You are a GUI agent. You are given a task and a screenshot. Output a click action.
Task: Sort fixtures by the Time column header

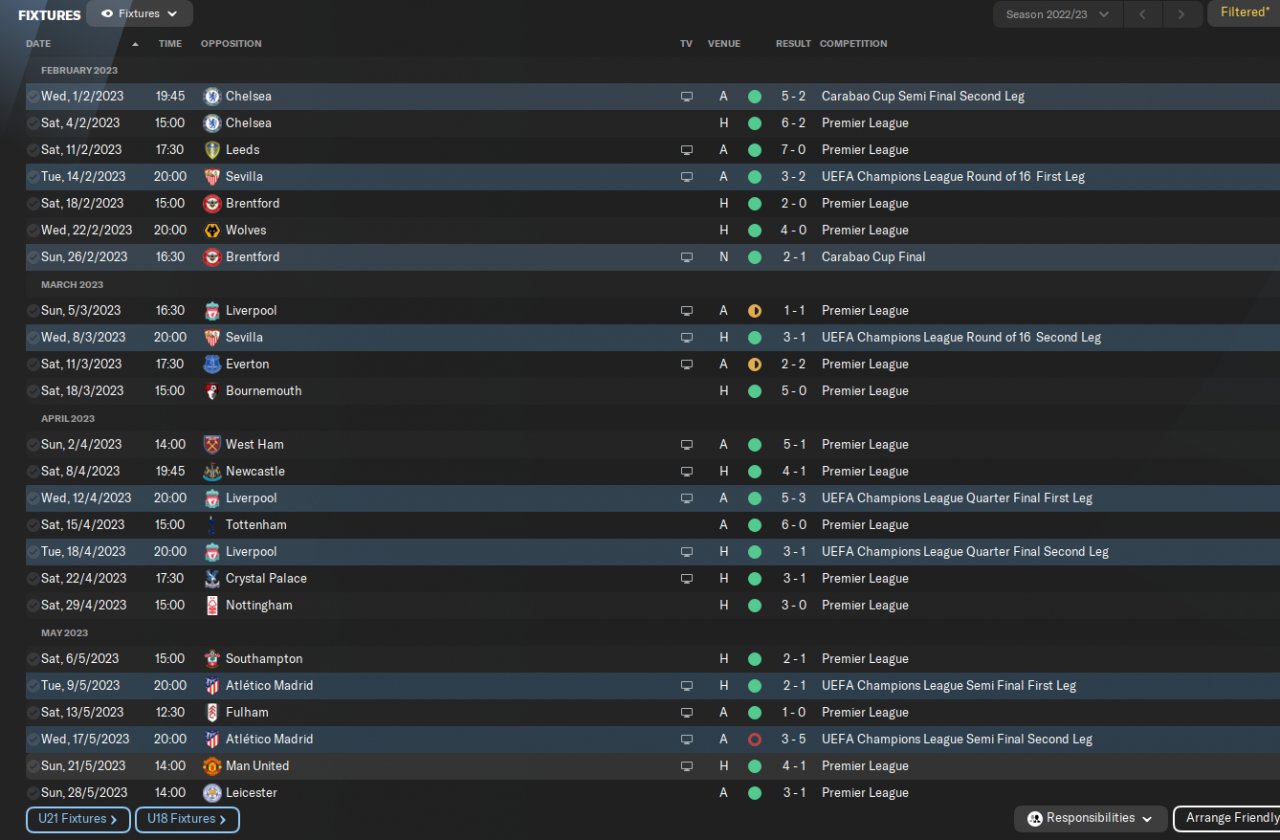(170, 44)
